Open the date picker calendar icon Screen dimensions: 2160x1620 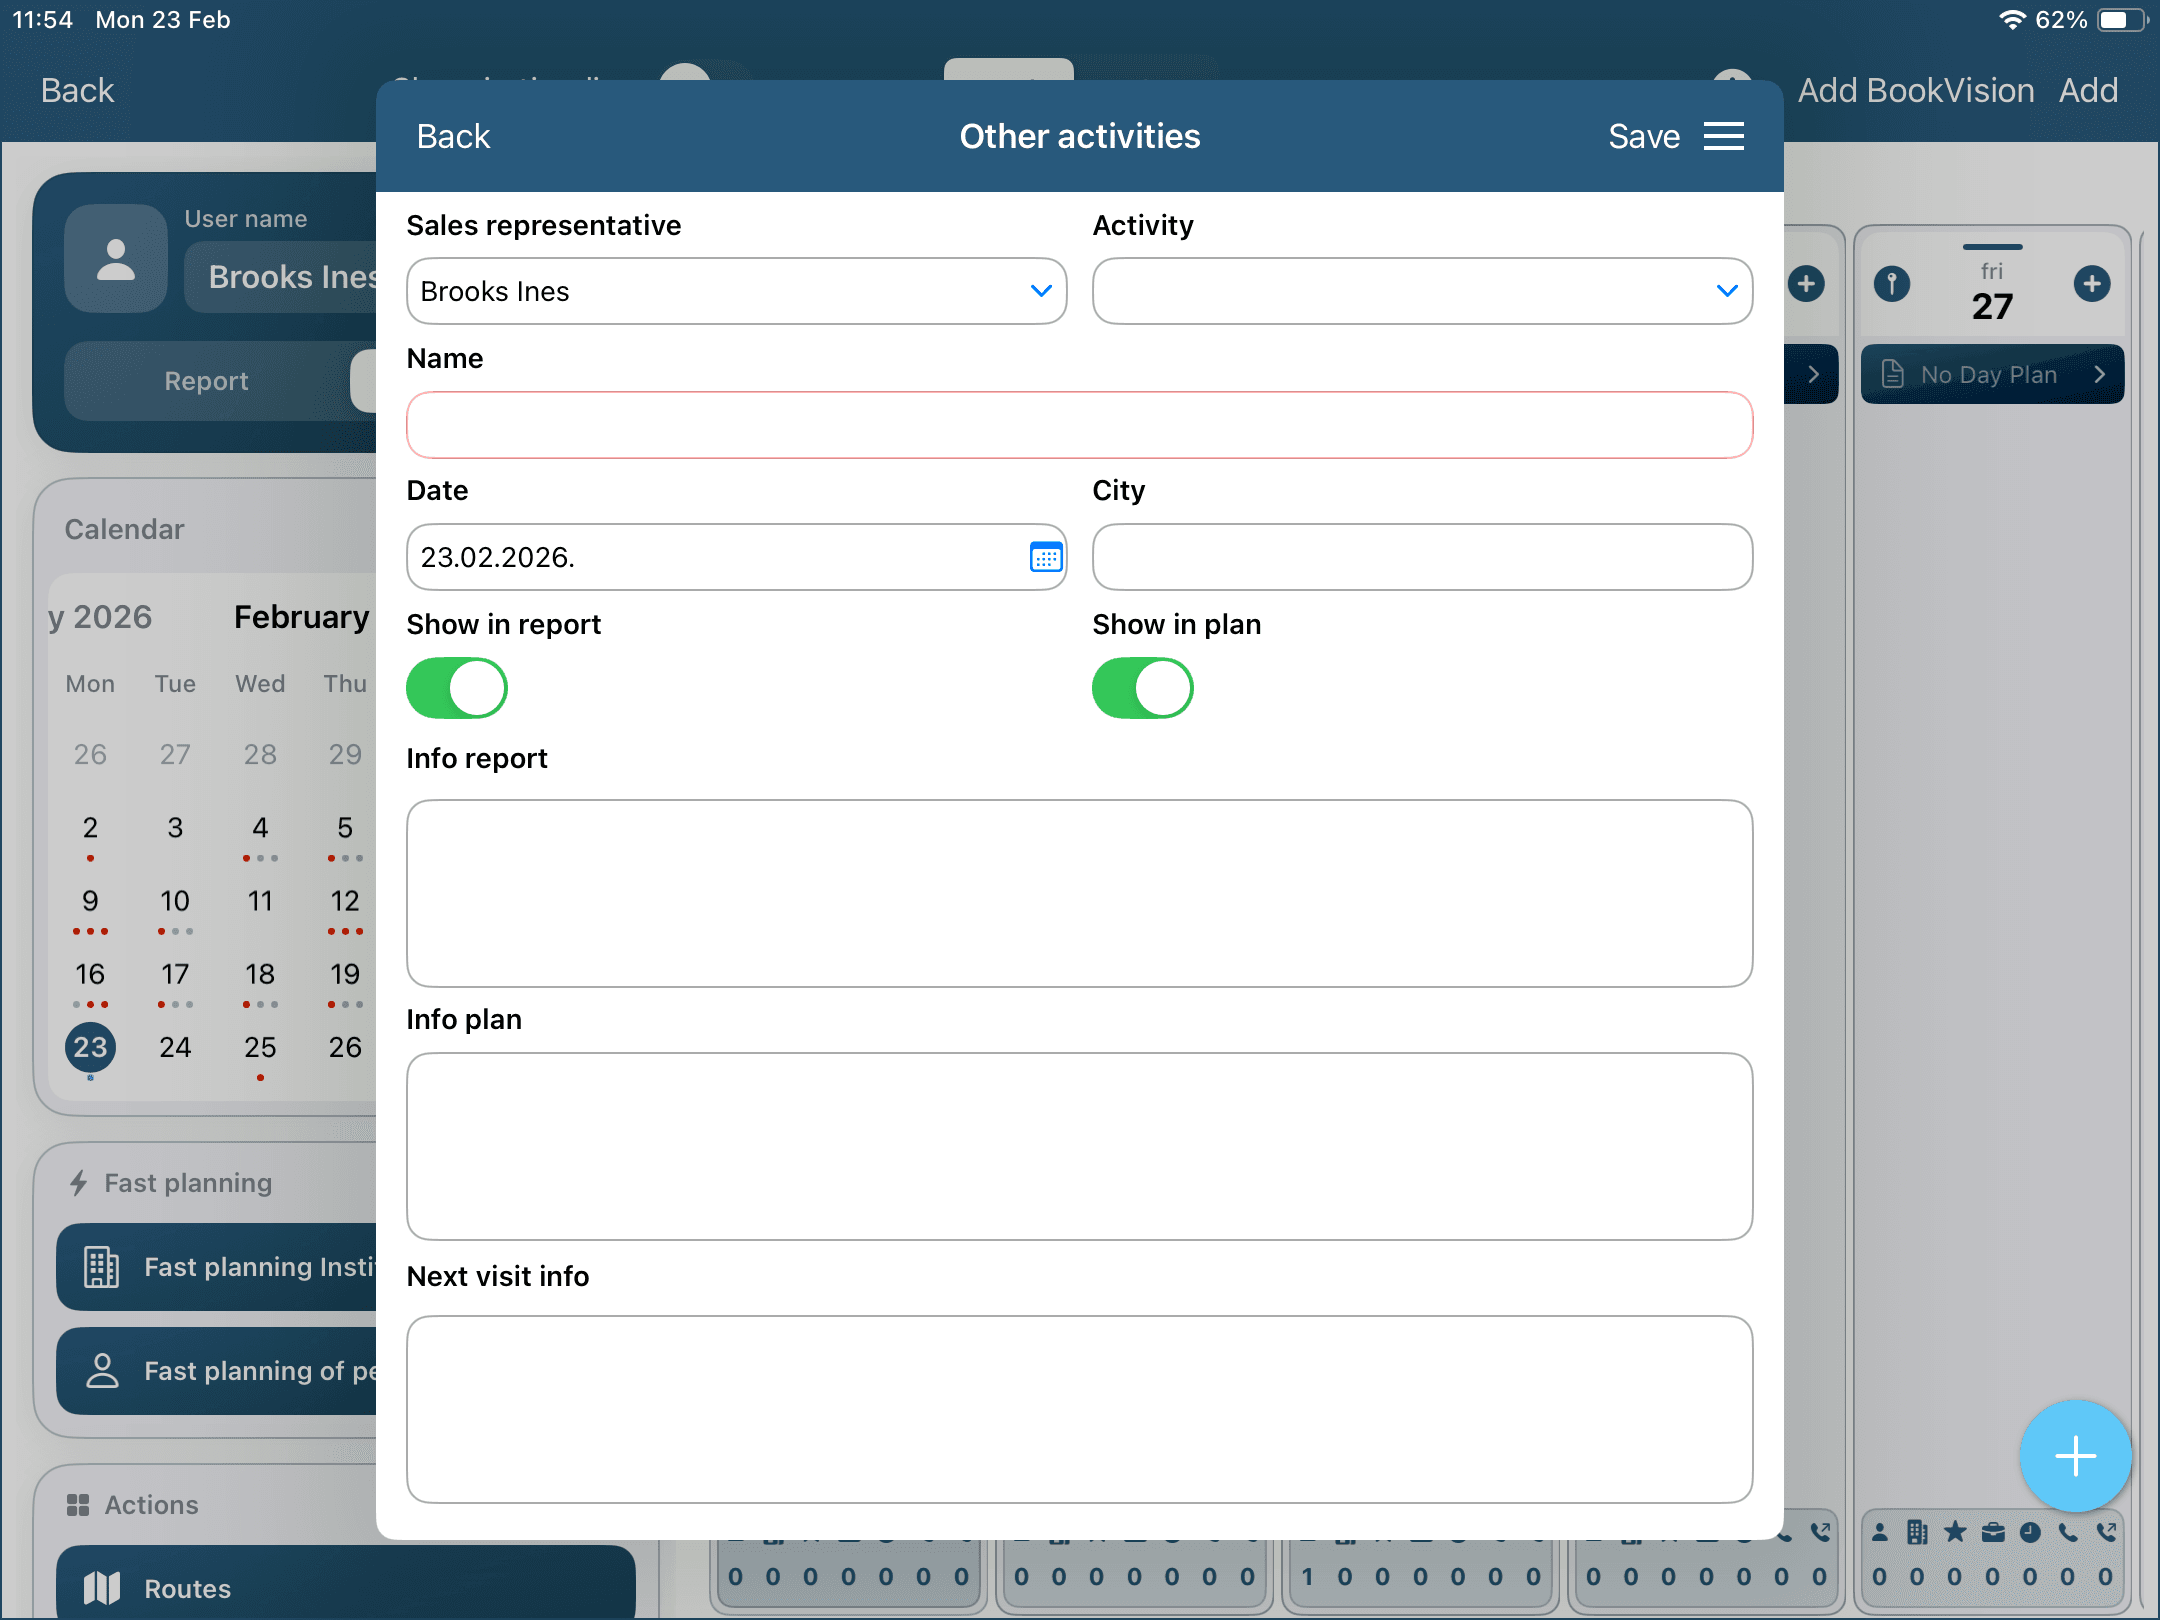1046,557
